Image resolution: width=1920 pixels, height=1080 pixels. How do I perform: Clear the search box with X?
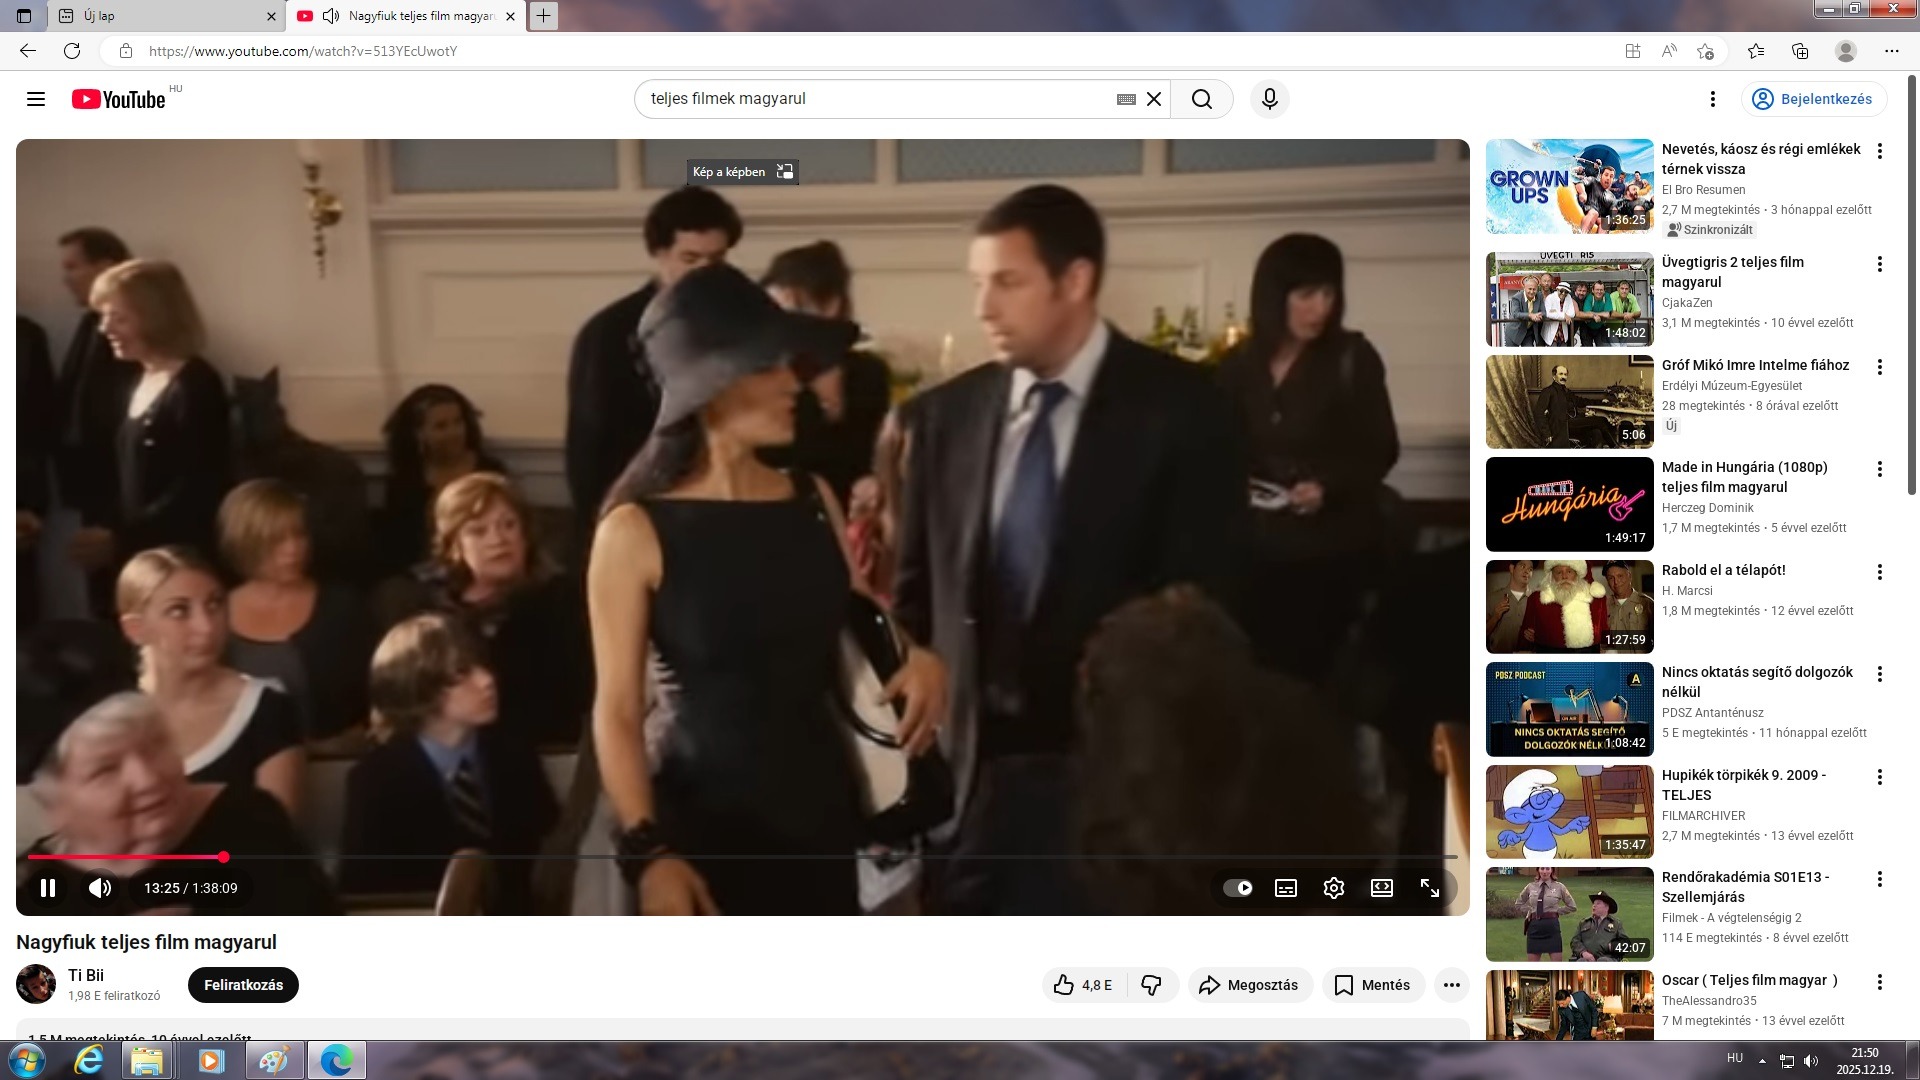point(1154,99)
